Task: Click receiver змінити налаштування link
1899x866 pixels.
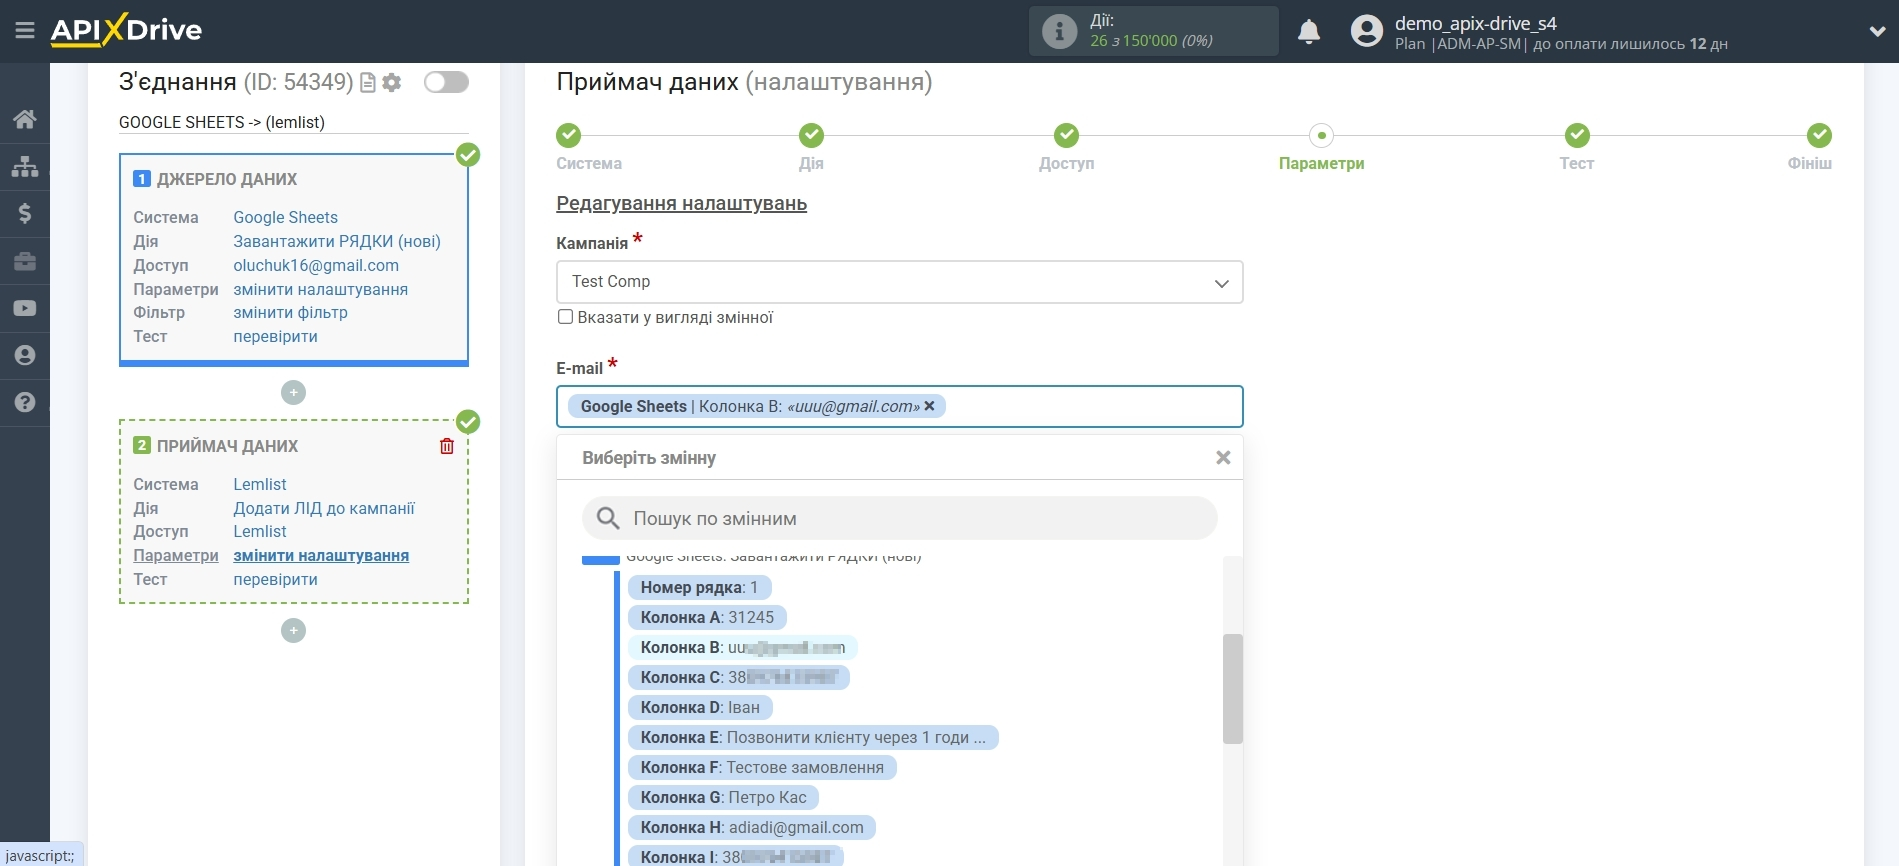Action: point(321,555)
